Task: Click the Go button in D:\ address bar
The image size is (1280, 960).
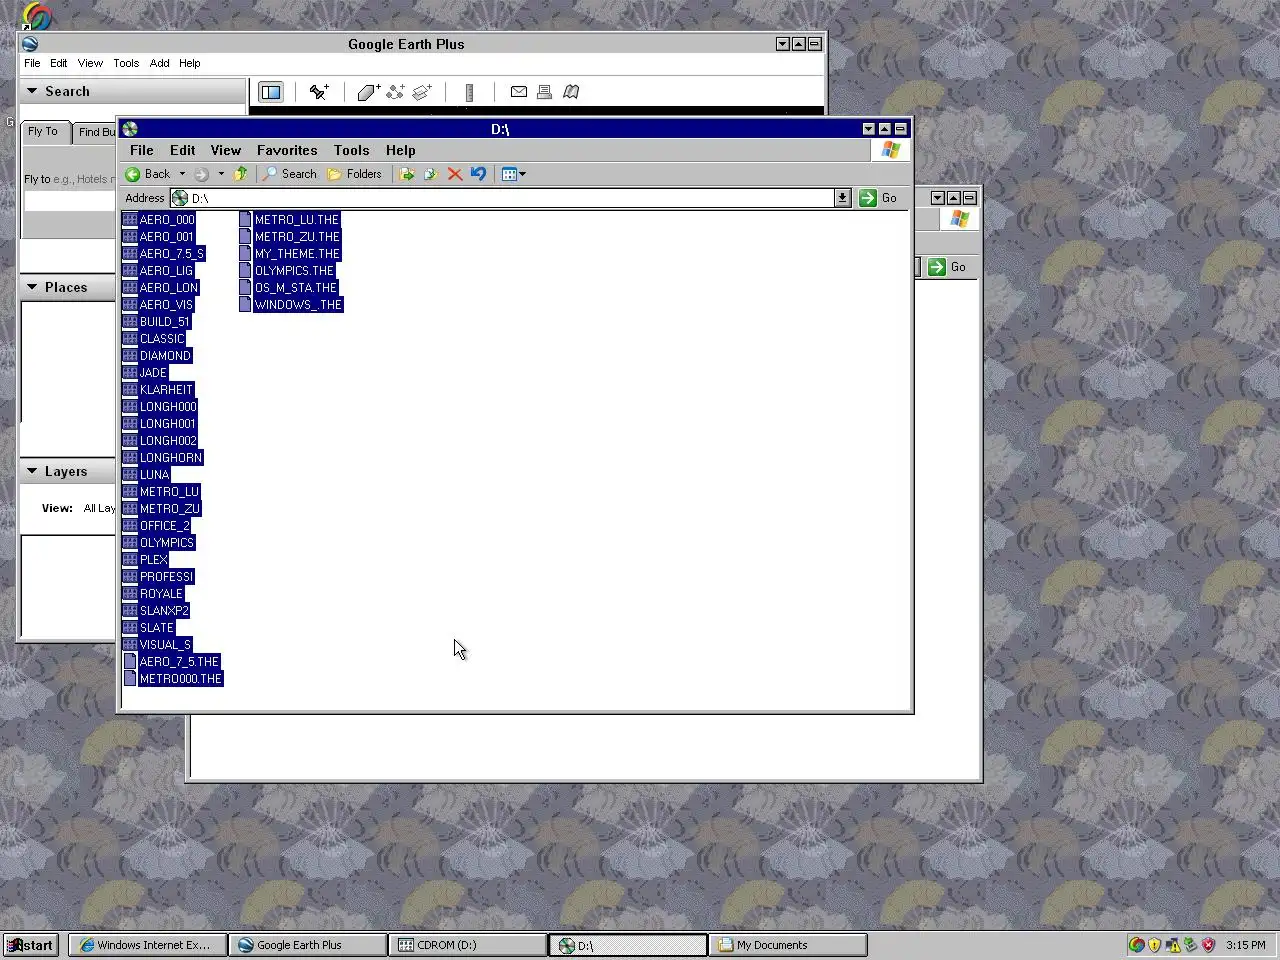Action: [x=878, y=198]
